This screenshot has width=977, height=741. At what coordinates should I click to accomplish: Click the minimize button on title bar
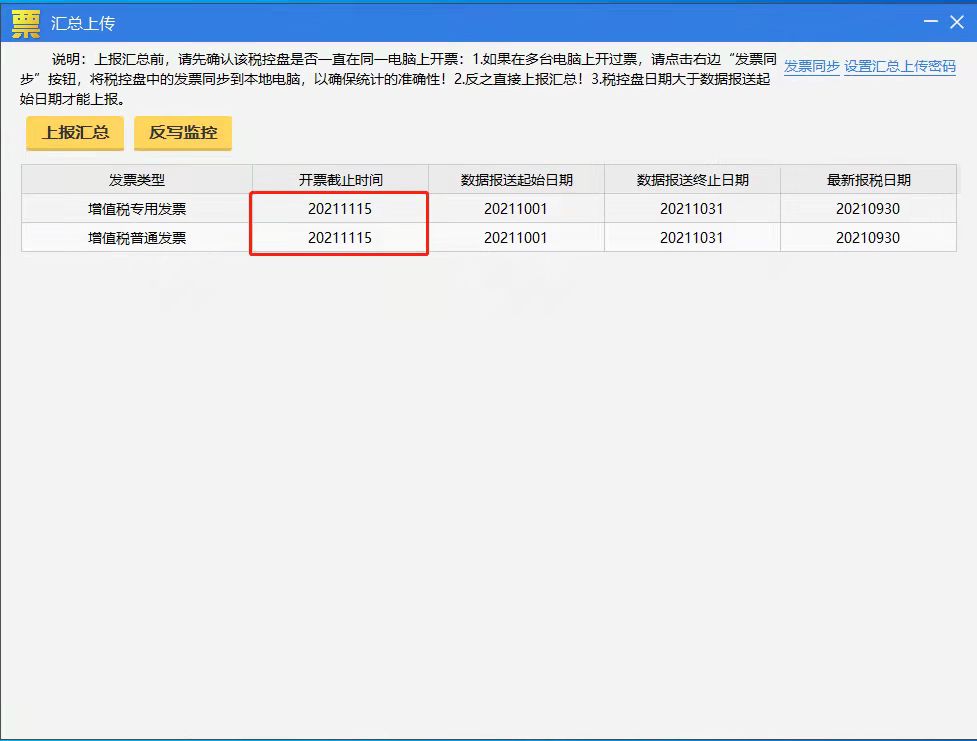click(x=930, y=22)
